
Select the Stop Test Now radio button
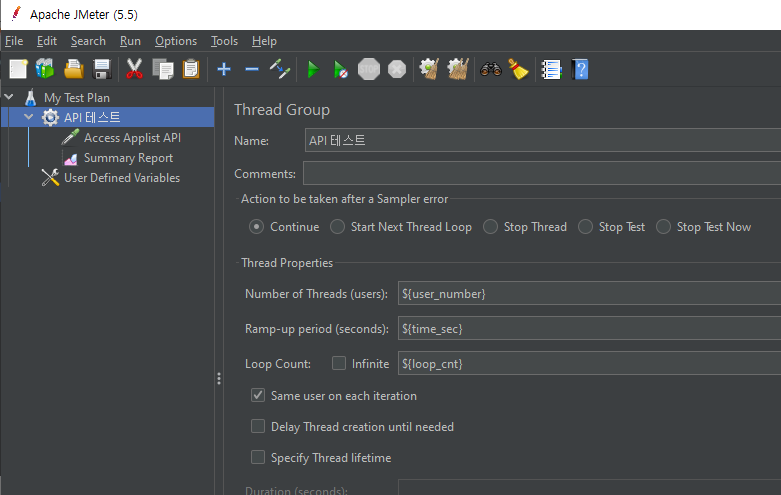pyautogui.click(x=663, y=227)
